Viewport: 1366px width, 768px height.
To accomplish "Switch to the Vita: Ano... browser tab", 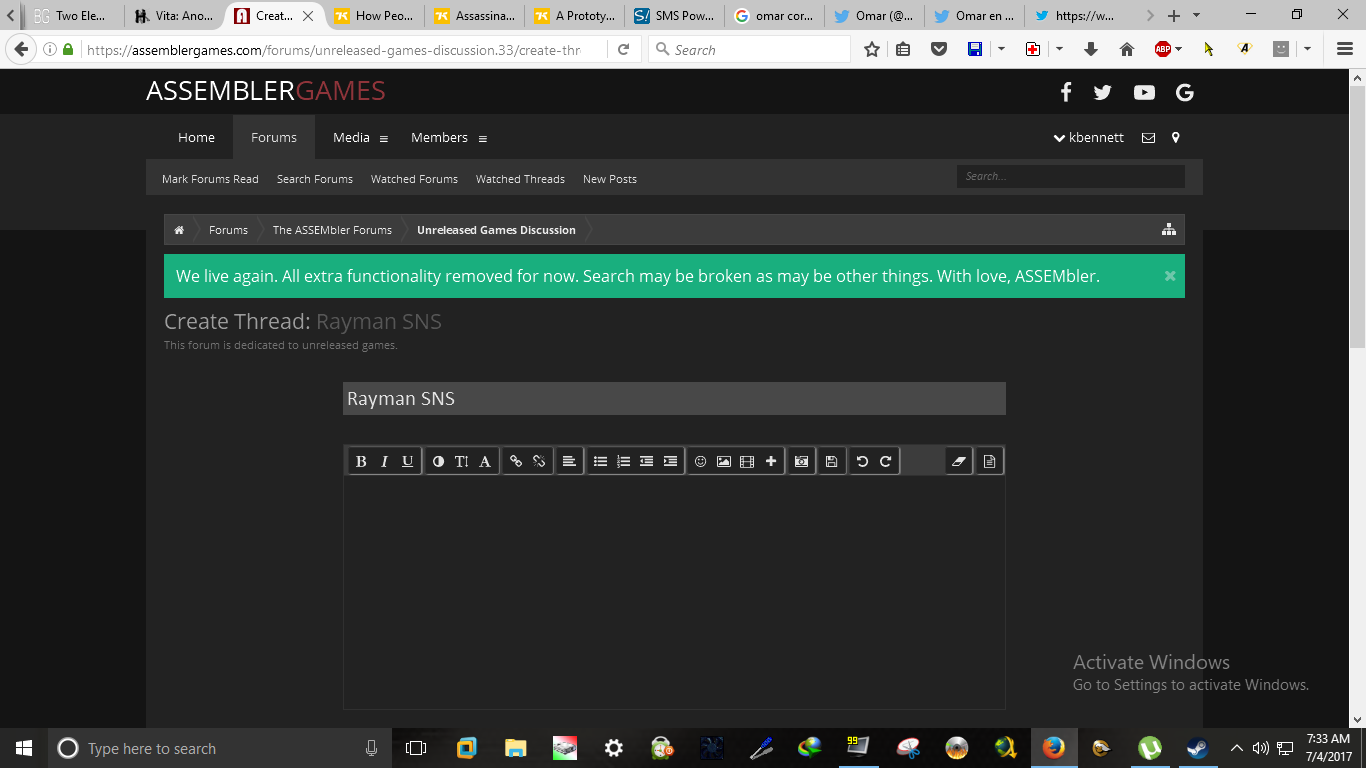I will click(175, 16).
